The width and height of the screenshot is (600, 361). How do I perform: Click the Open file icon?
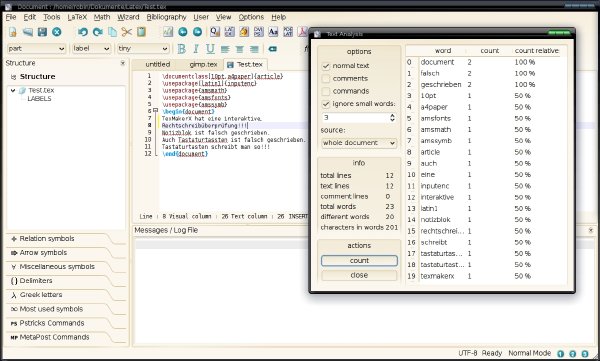pos(28,32)
